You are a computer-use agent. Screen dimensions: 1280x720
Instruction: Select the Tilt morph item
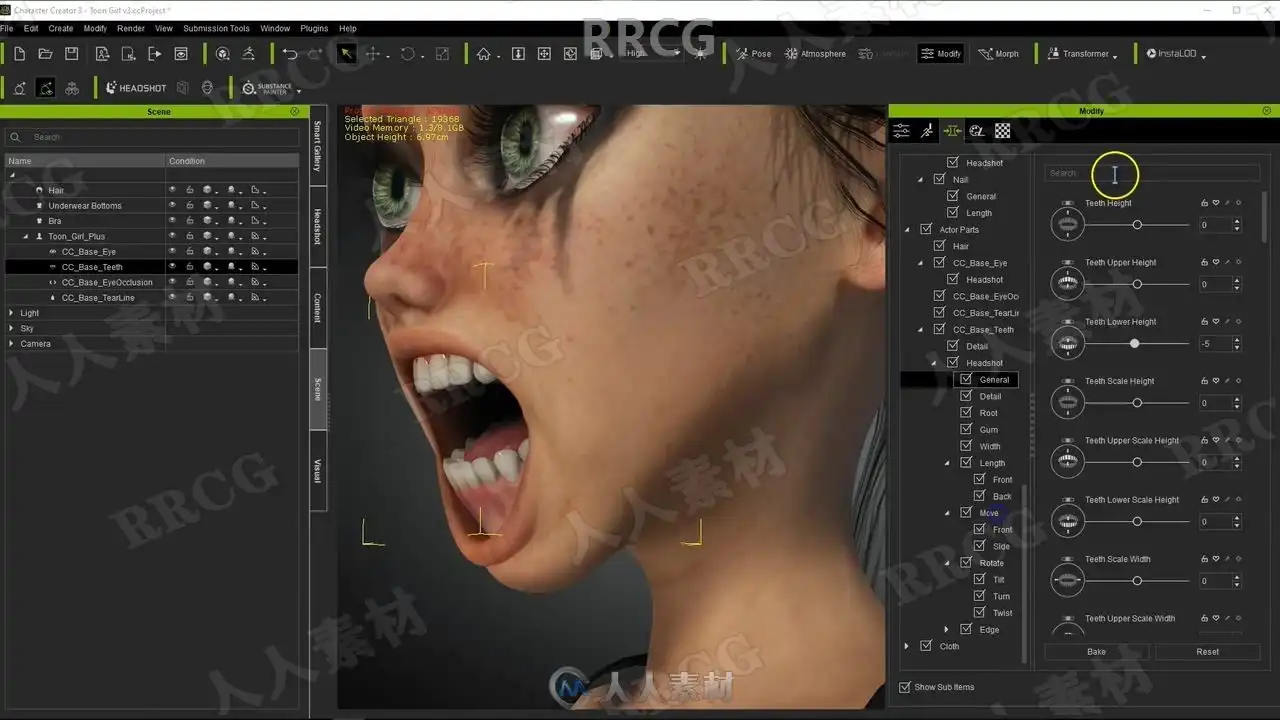[x=998, y=580]
